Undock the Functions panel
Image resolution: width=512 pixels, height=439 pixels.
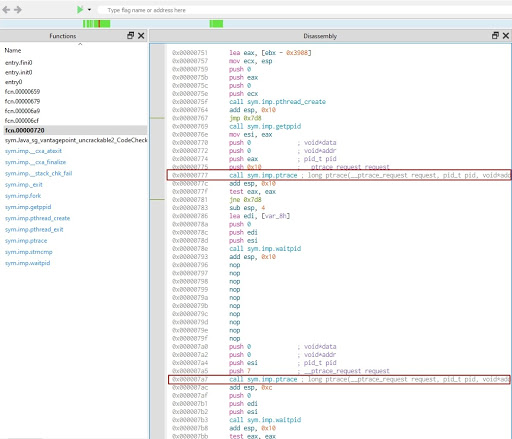[131, 35]
